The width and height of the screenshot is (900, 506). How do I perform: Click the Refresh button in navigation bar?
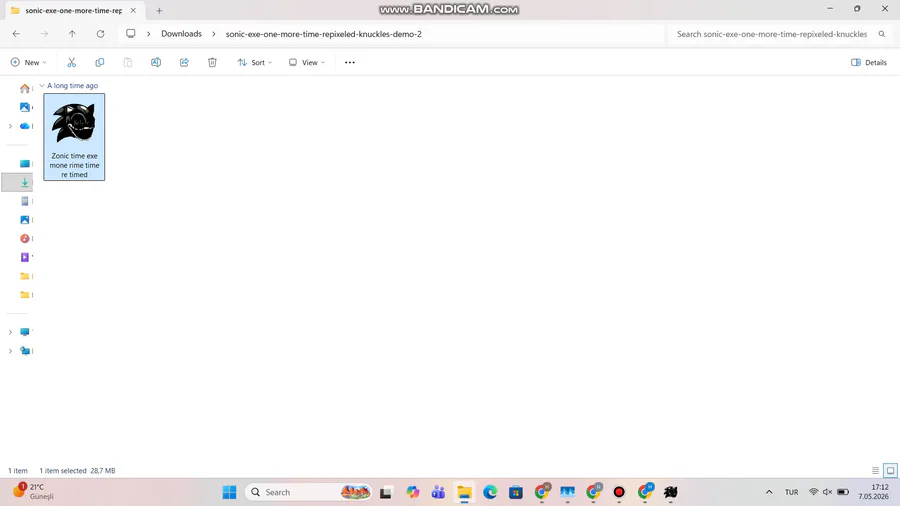(x=100, y=34)
